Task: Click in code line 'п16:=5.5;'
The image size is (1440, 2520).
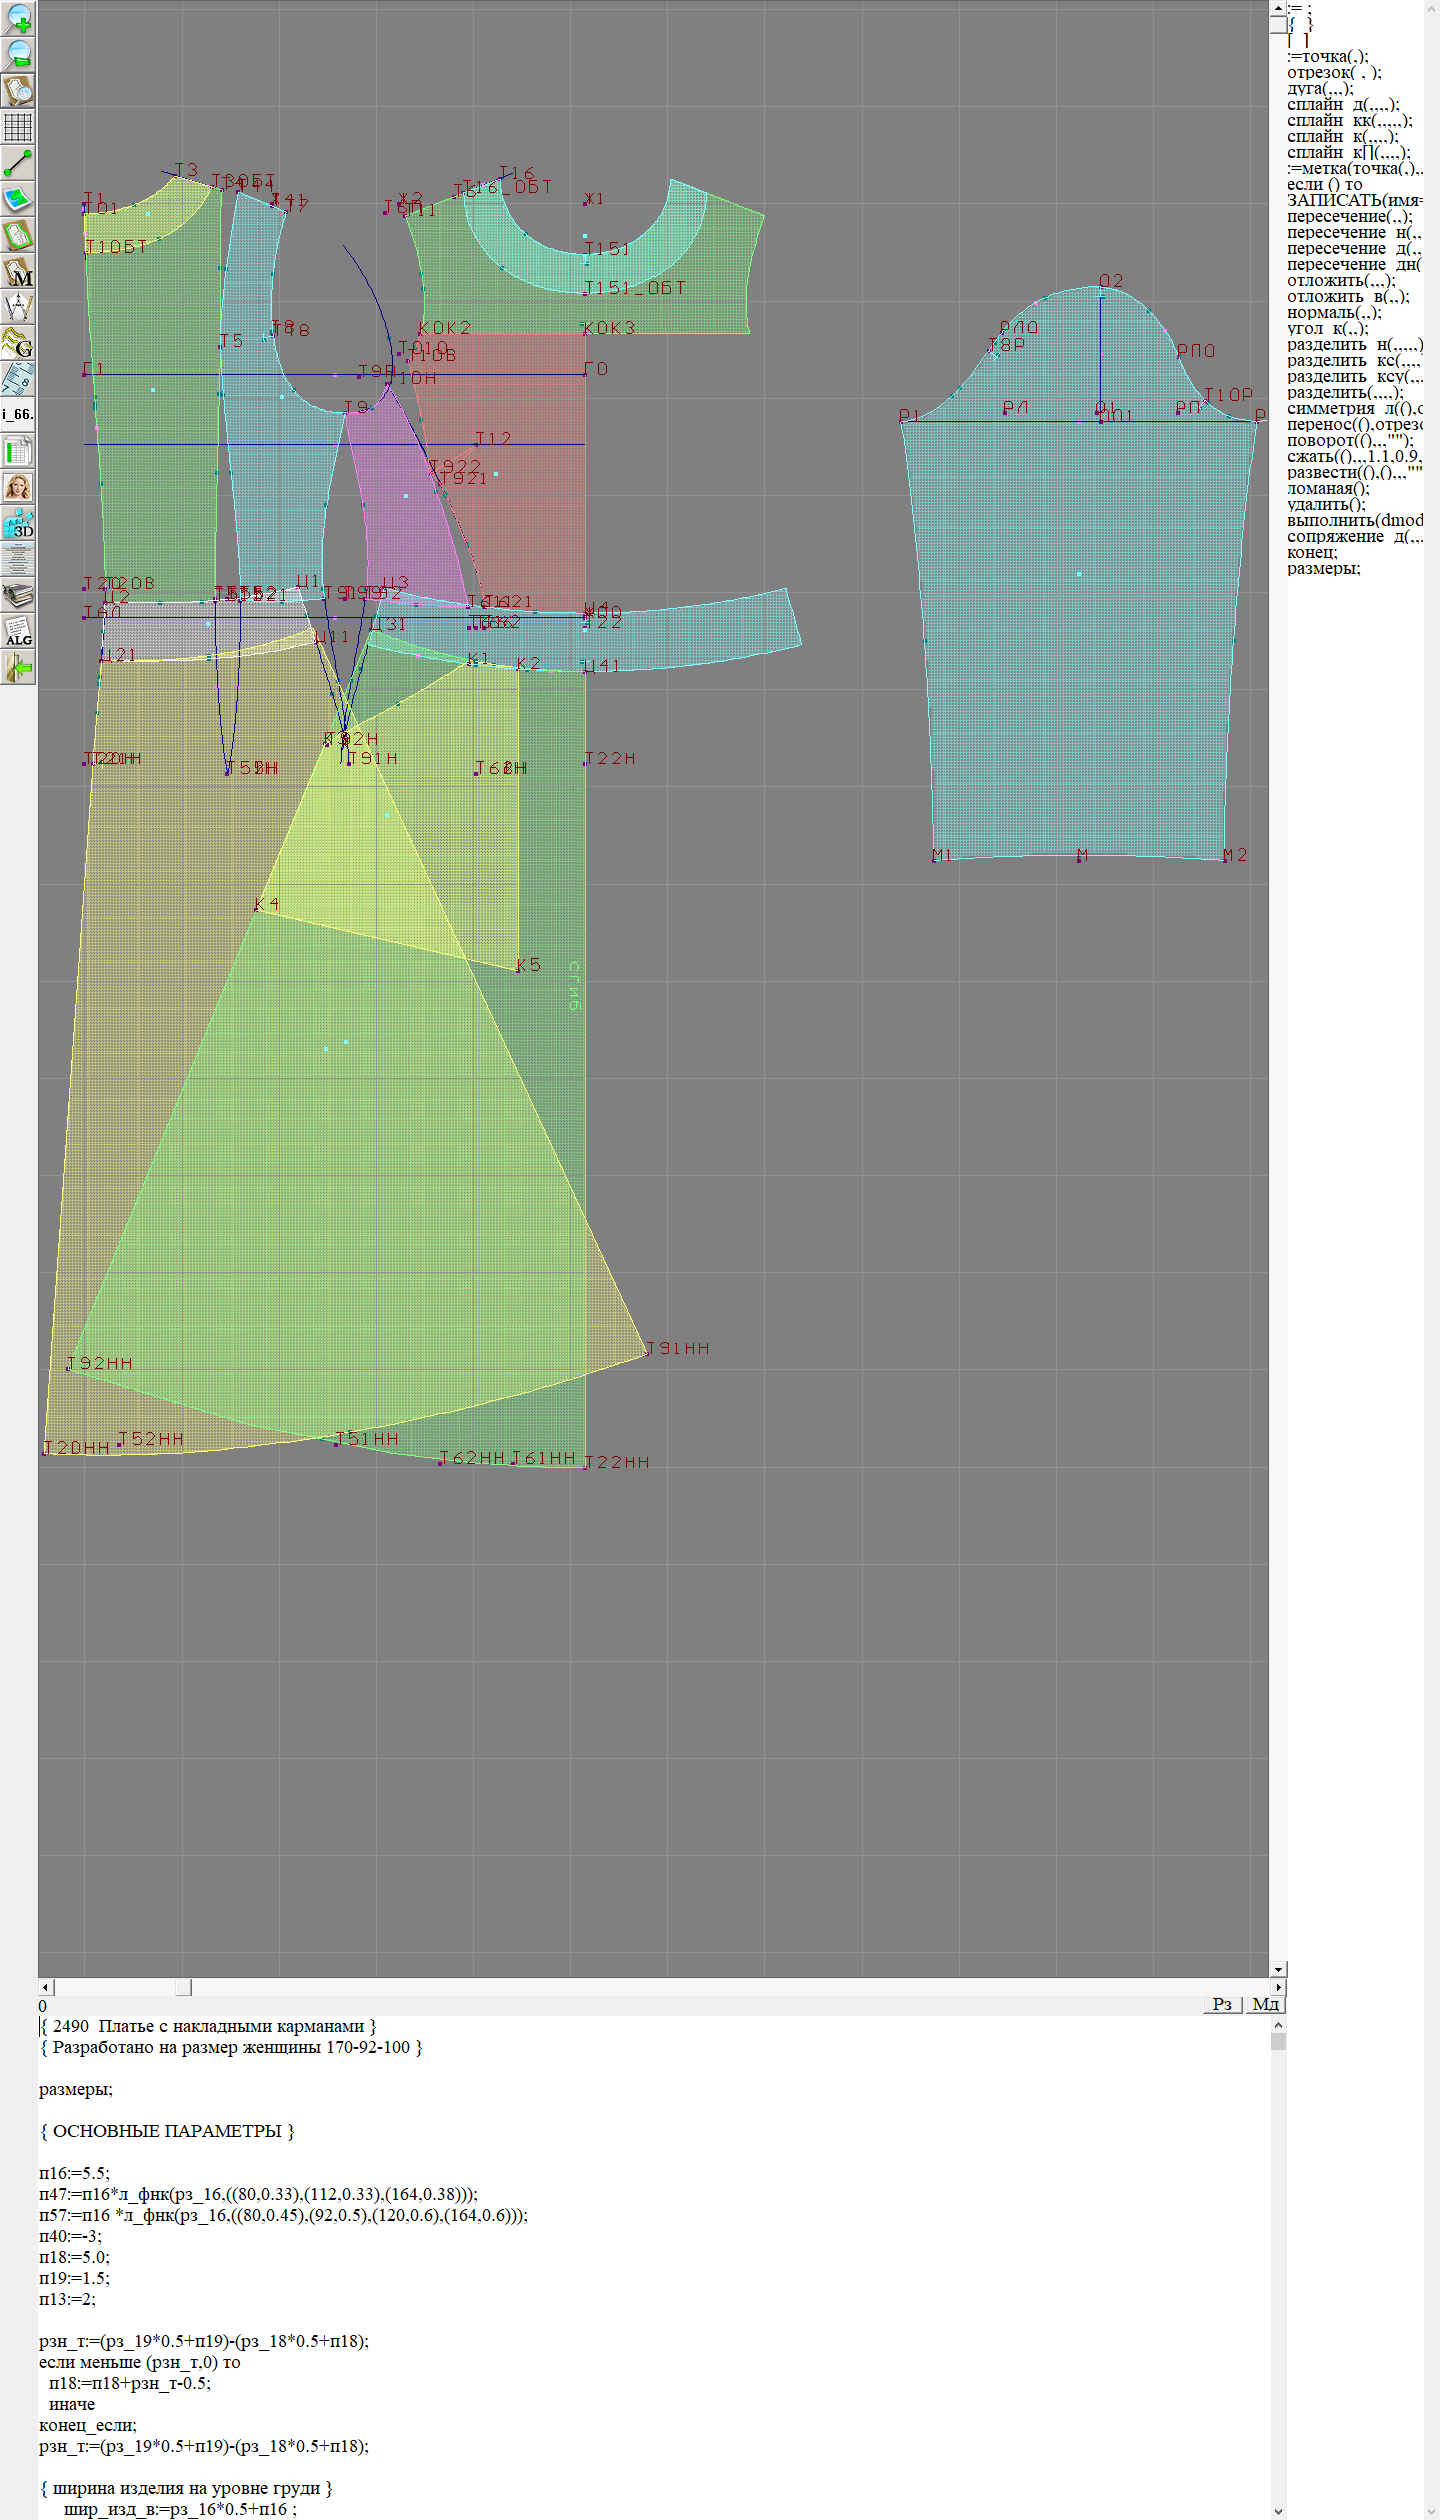Action: pos(75,2173)
